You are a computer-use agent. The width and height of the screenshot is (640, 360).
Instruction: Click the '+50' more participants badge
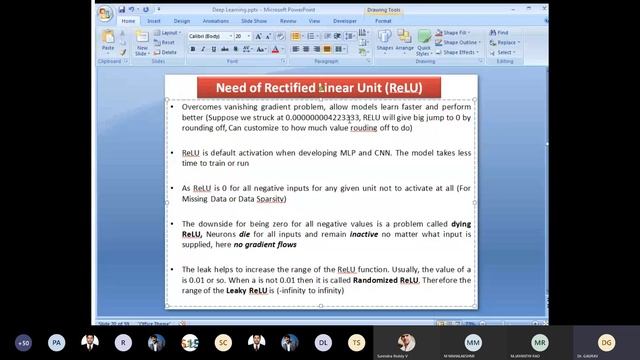click(23, 343)
